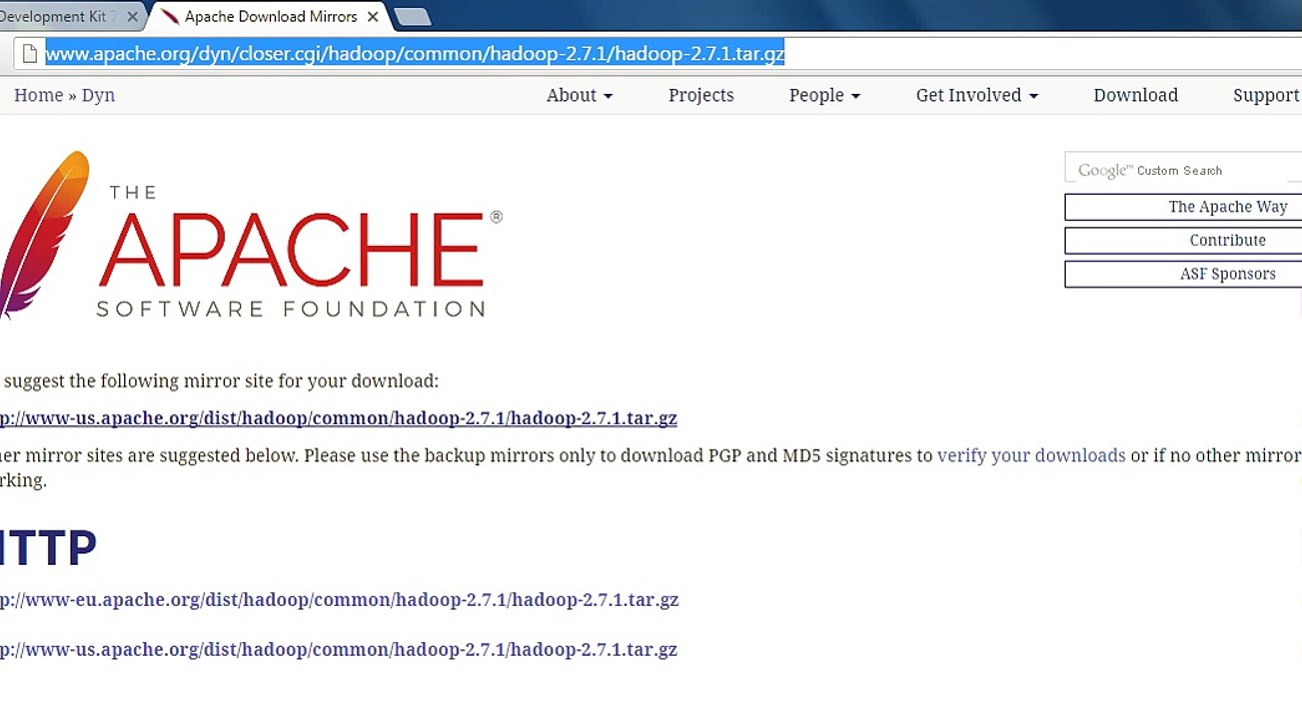Open the Projects nav item
The width and height of the screenshot is (1302, 720).
[701, 95]
